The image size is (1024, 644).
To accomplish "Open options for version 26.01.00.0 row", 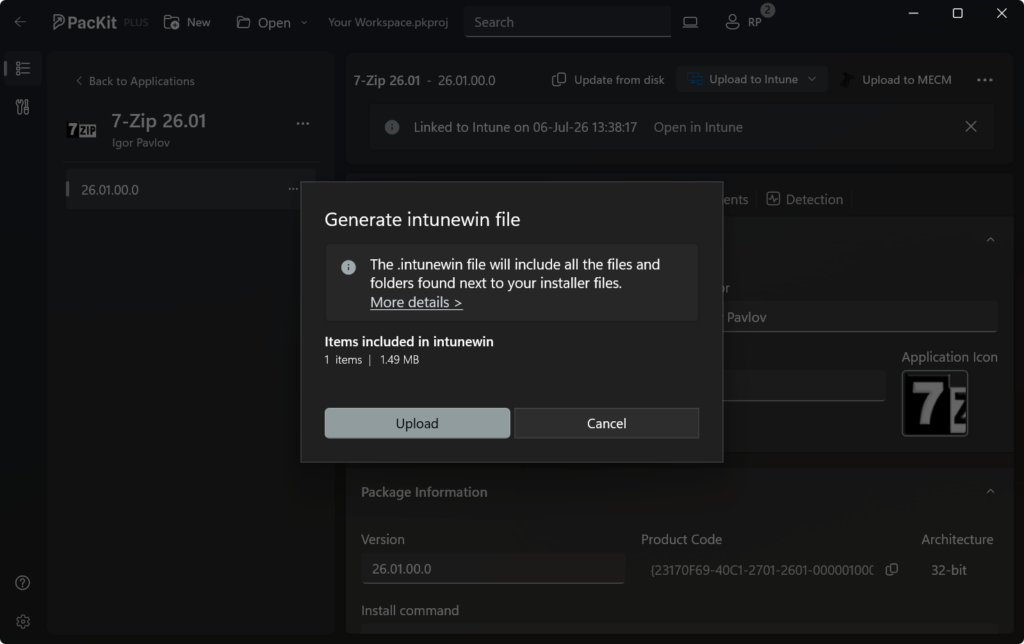I will (293, 189).
